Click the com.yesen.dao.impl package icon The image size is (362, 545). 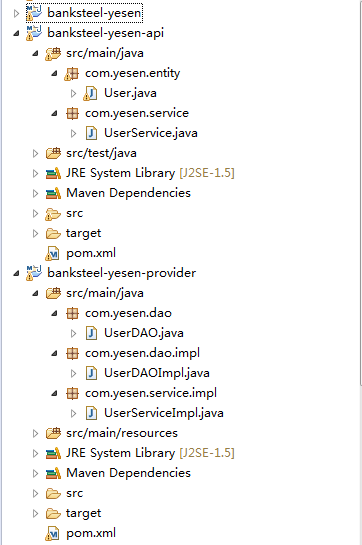(72, 353)
